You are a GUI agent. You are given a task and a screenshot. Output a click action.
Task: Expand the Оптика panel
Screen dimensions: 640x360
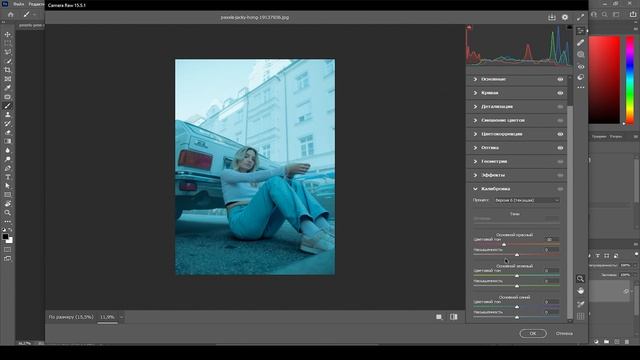tap(475, 148)
